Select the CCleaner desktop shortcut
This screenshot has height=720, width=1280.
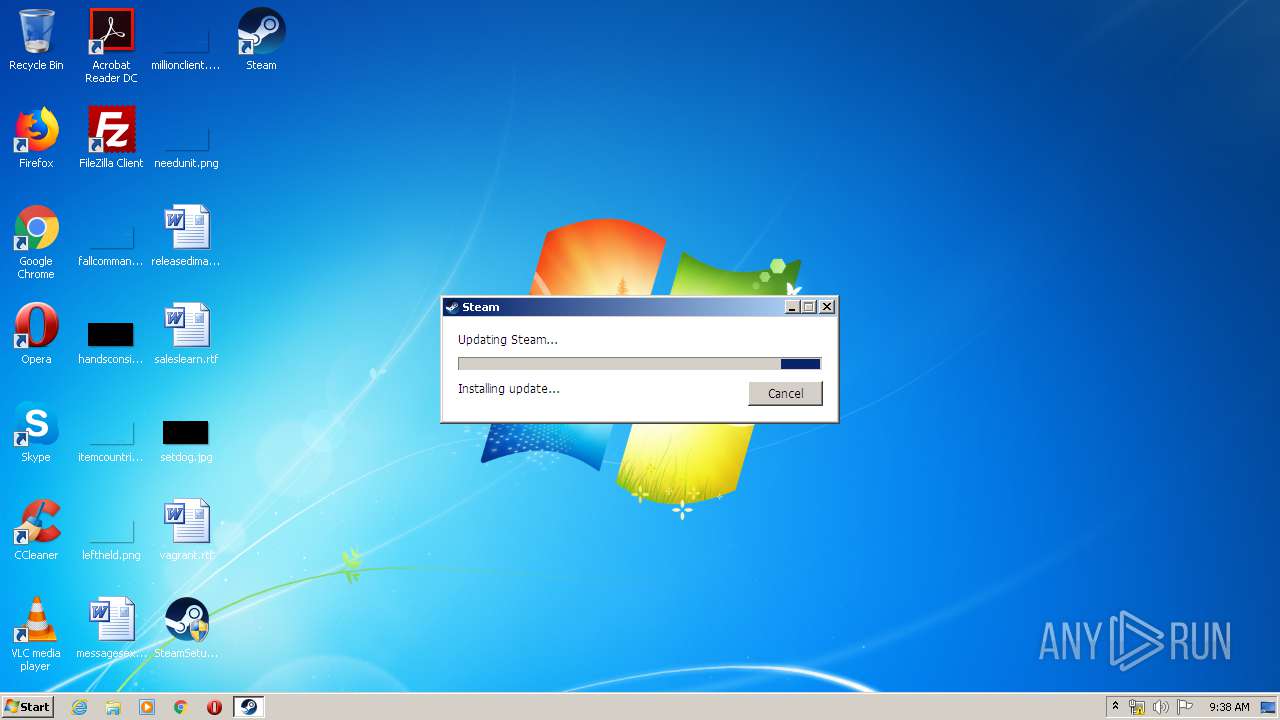36,530
